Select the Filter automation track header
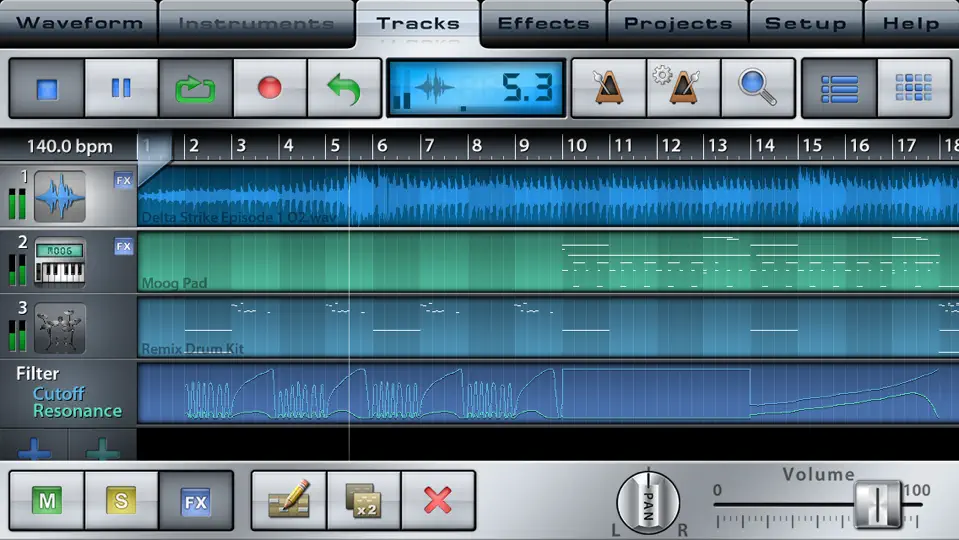The height and width of the screenshot is (540, 959). 37,374
